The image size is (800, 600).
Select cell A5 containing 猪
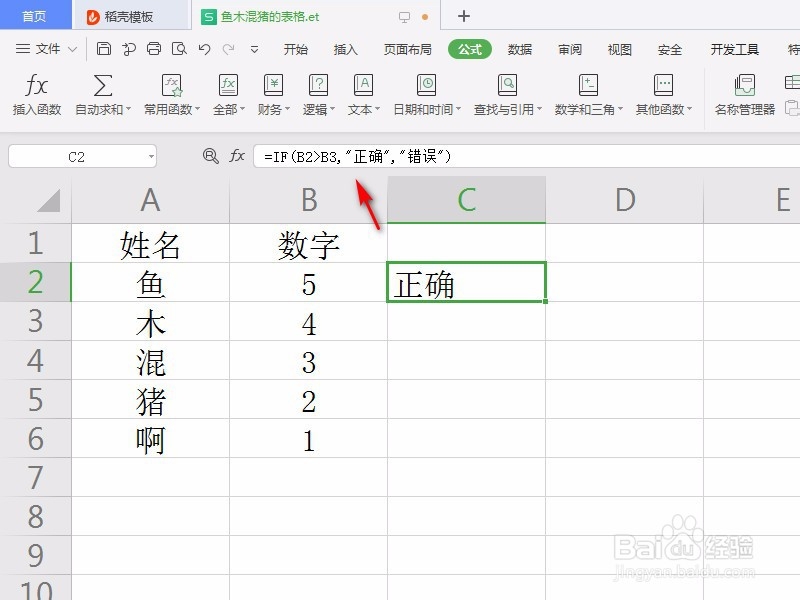coord(151,399)
